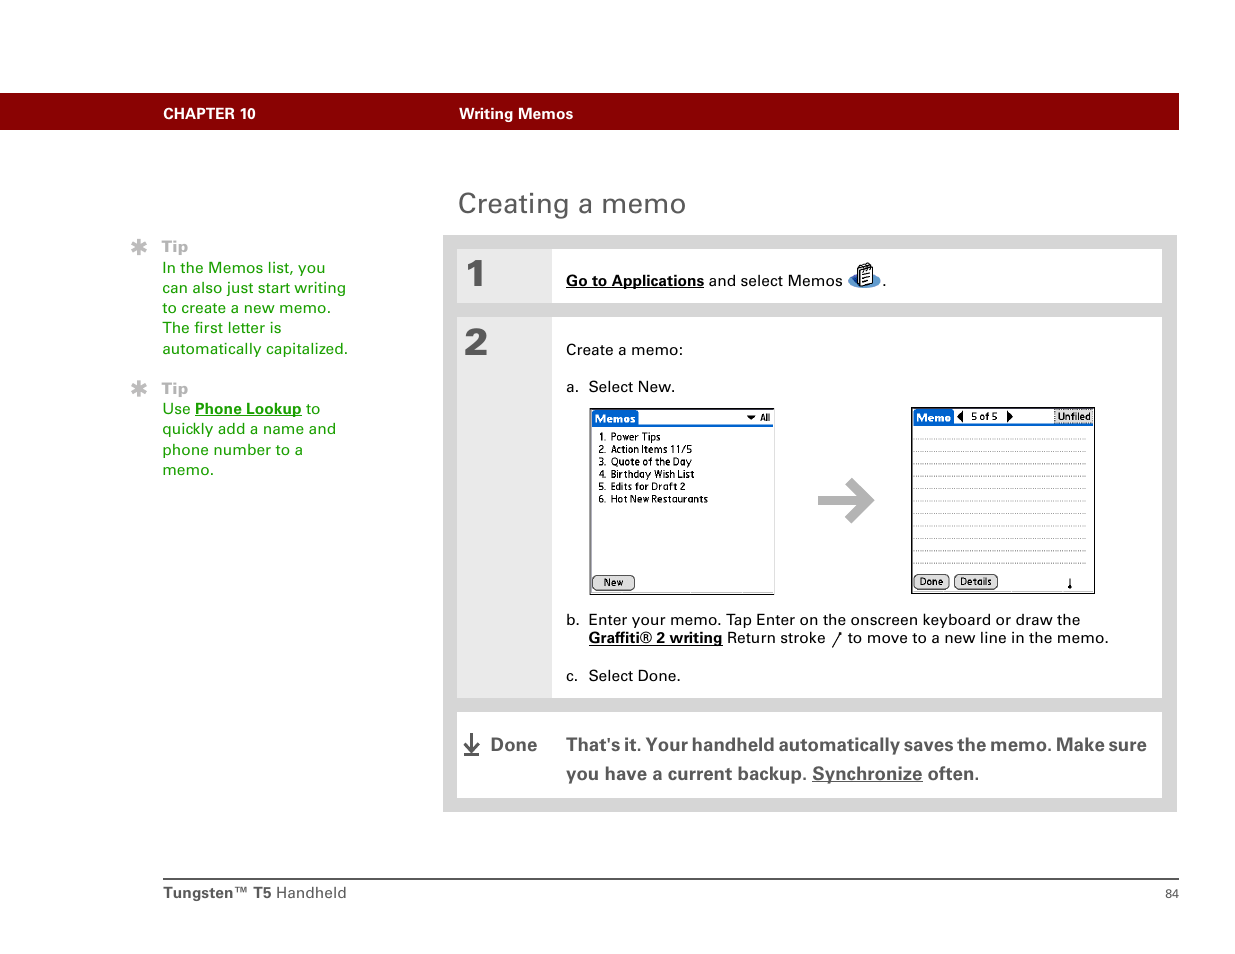
Task: Click the asterisk icon beside the first Tip
Action: coord(139,247)
